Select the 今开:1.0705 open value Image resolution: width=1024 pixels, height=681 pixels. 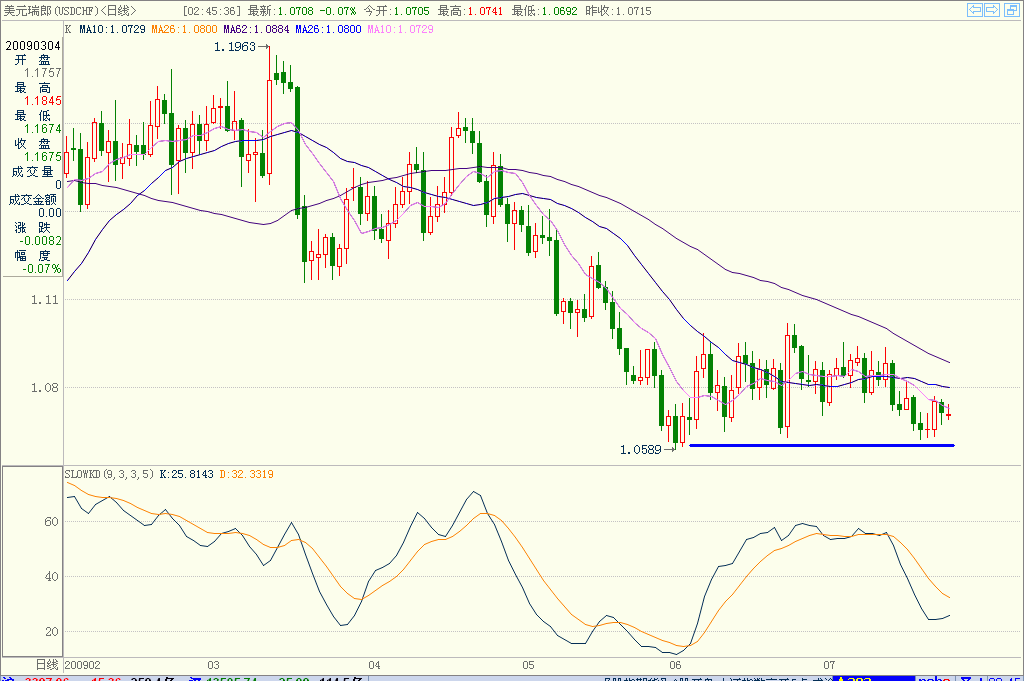point(396,11)
